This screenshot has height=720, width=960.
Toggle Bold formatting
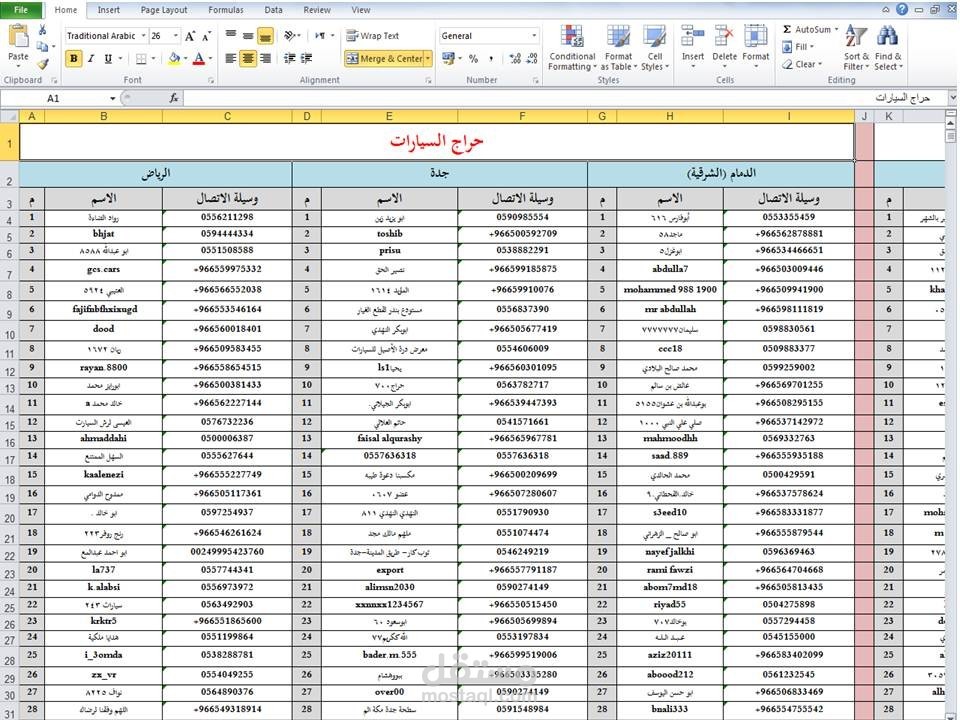point(74,59)
